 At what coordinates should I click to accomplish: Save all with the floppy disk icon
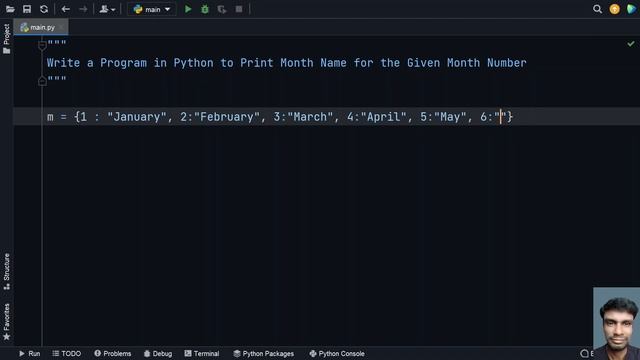[27, 9]
